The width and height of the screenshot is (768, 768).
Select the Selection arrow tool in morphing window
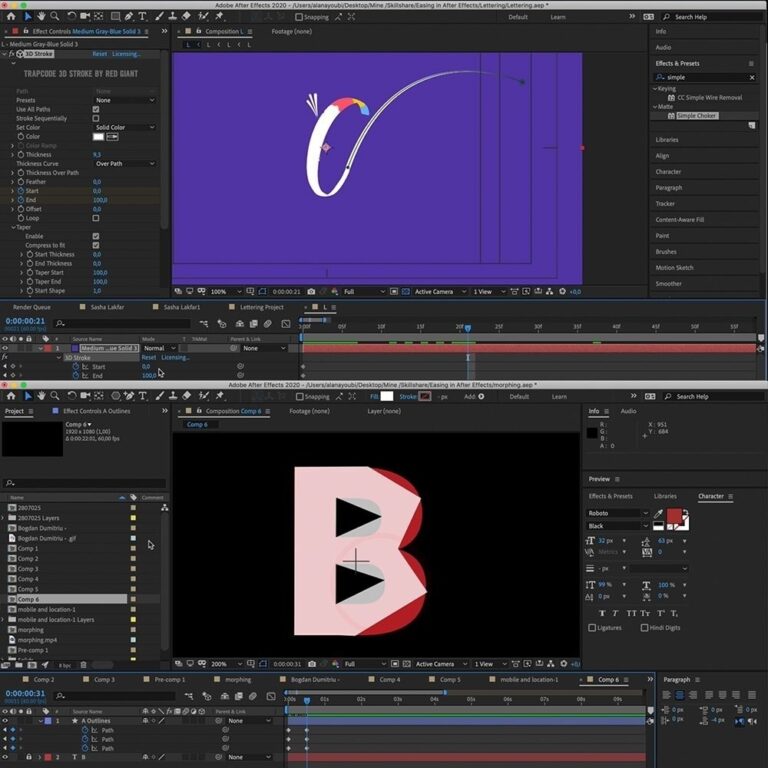28,396
